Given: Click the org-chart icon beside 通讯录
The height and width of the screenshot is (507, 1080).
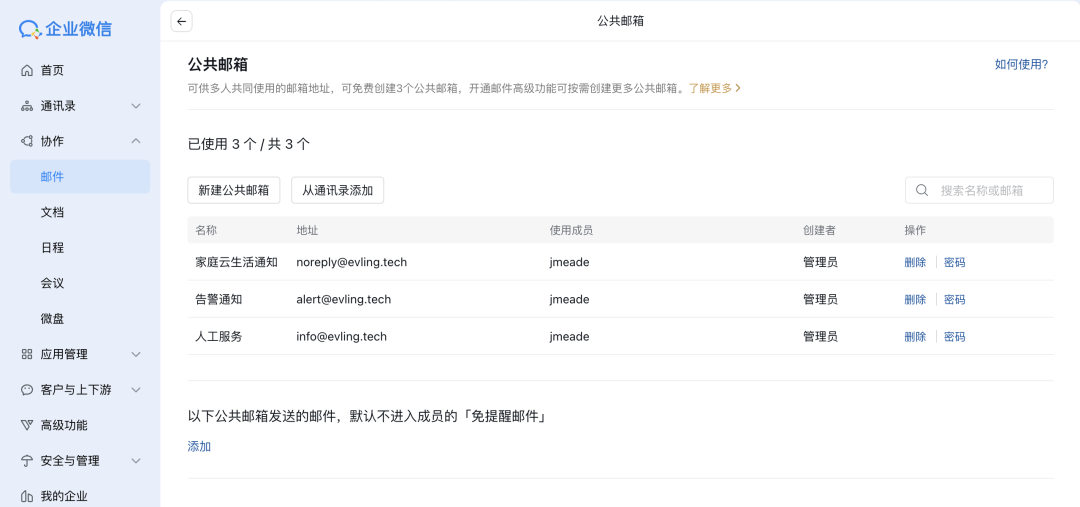Looking at the screenshot, I should [27, 106].
